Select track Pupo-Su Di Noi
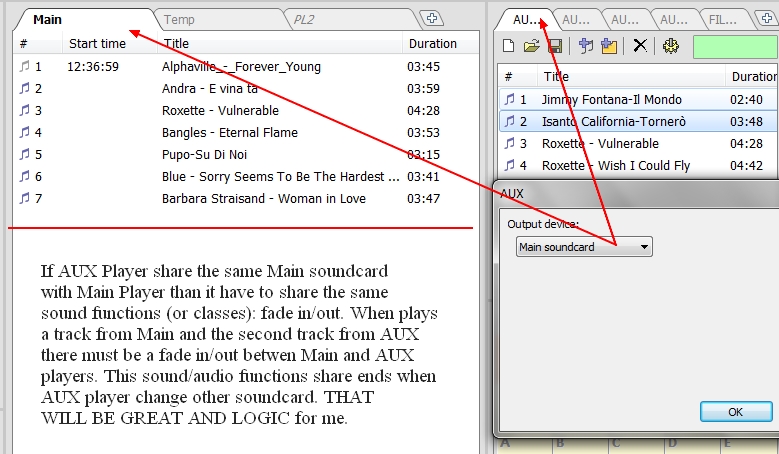 [x=204, y=154]
